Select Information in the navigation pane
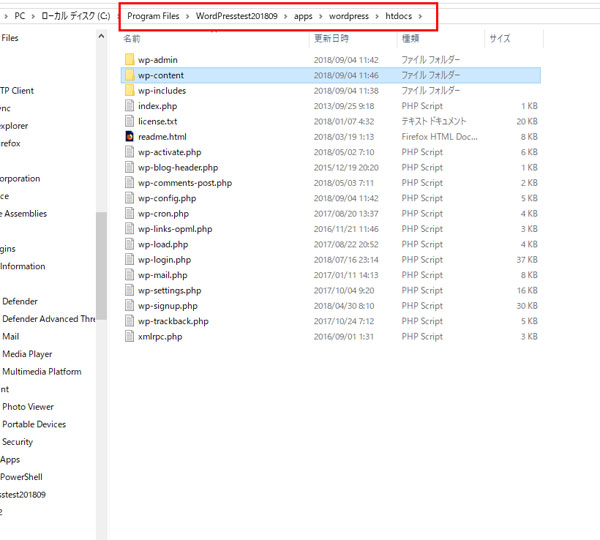Viewport: 600px width, 540px height. point(23,266)
